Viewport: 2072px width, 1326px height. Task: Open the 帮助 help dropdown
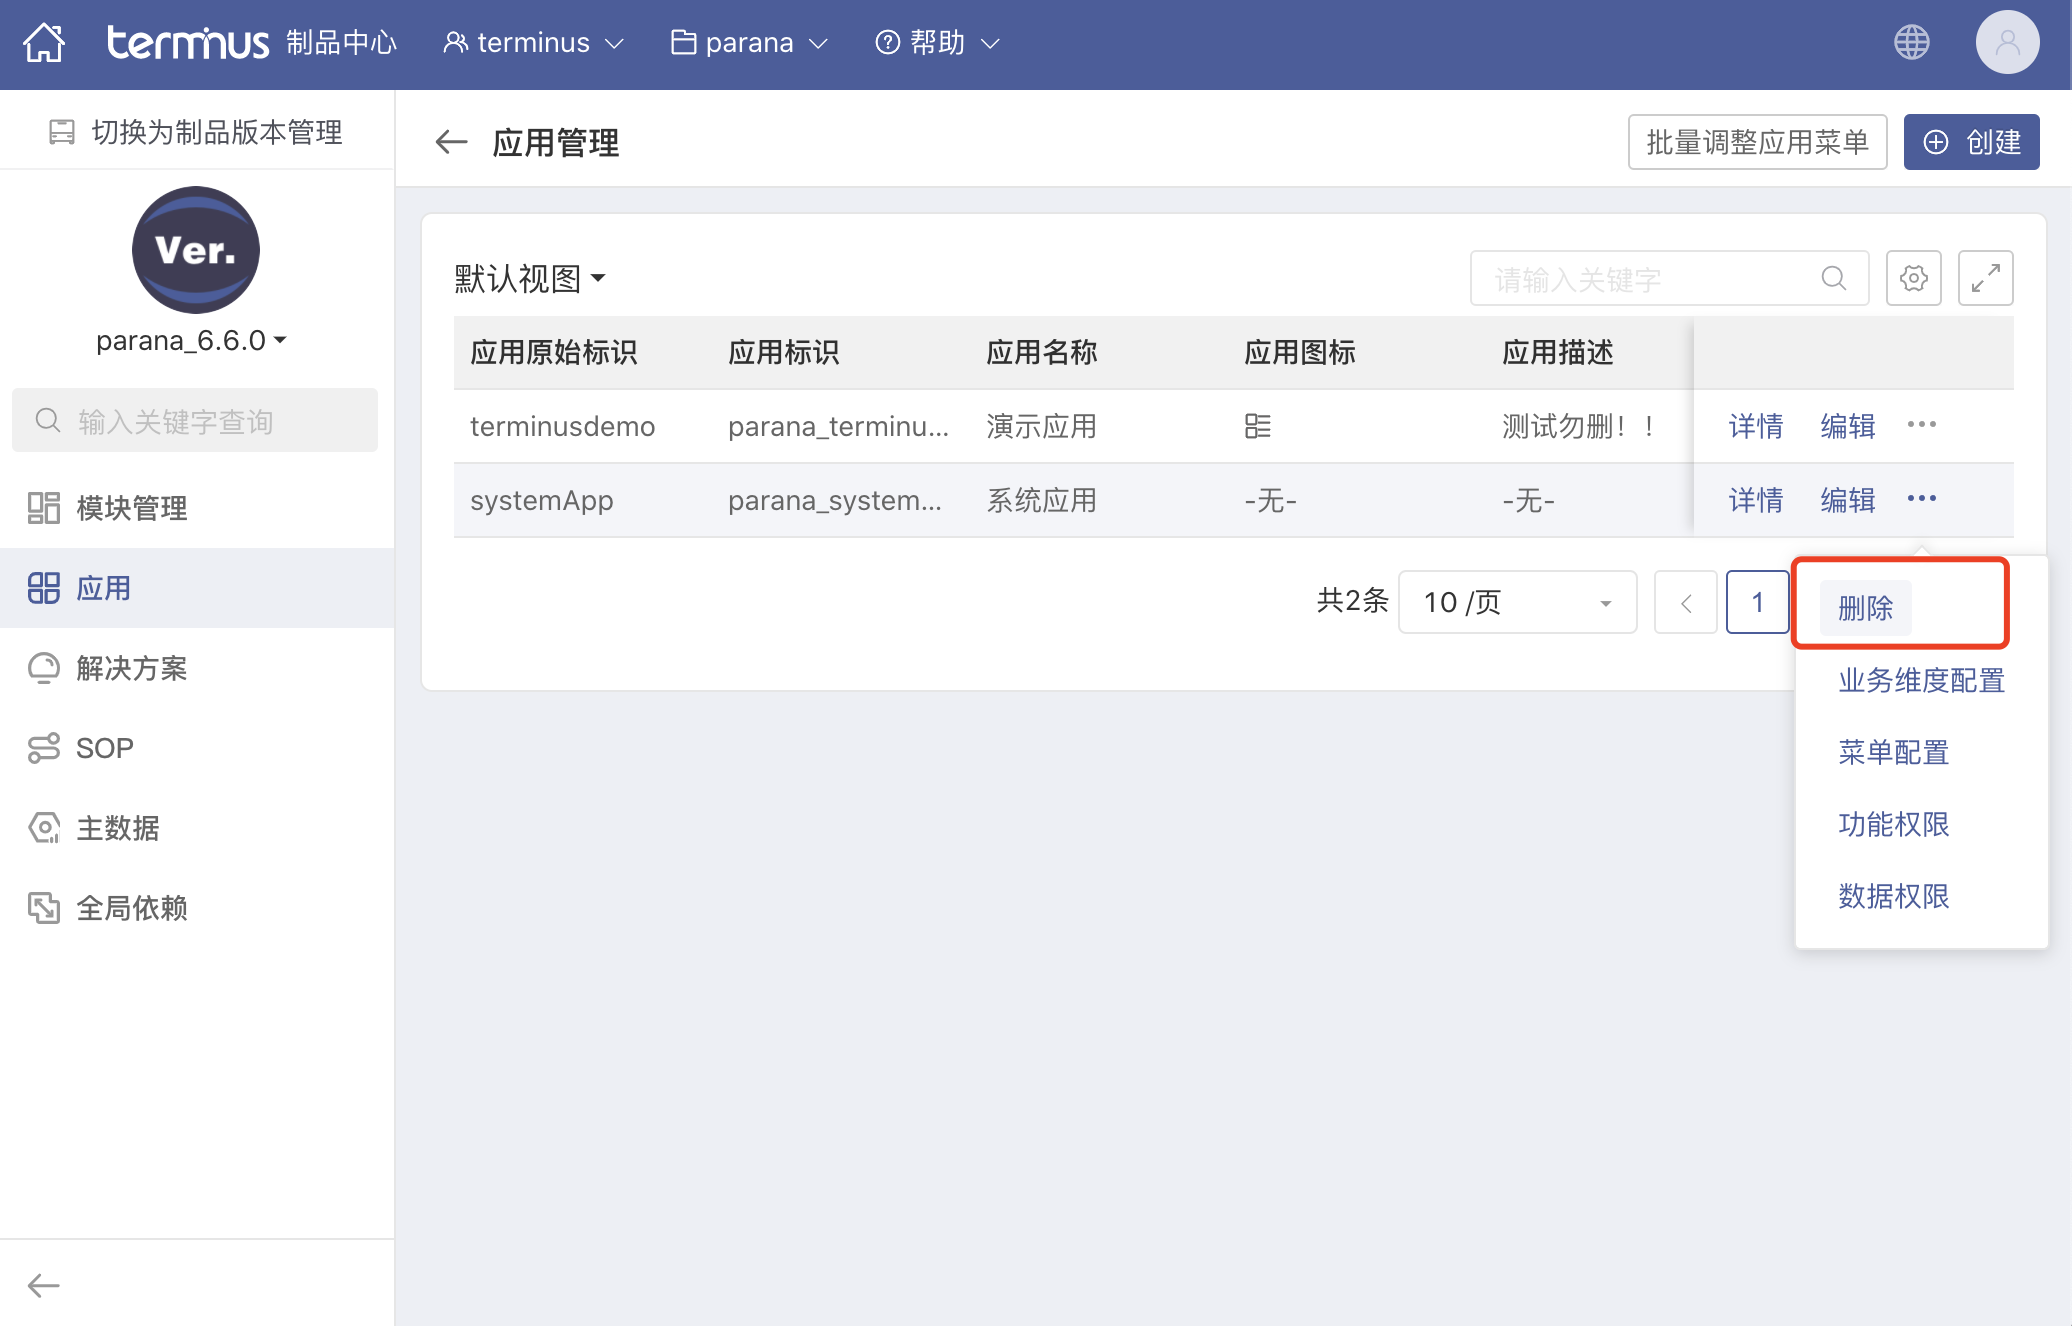click(x=938, y=43)
